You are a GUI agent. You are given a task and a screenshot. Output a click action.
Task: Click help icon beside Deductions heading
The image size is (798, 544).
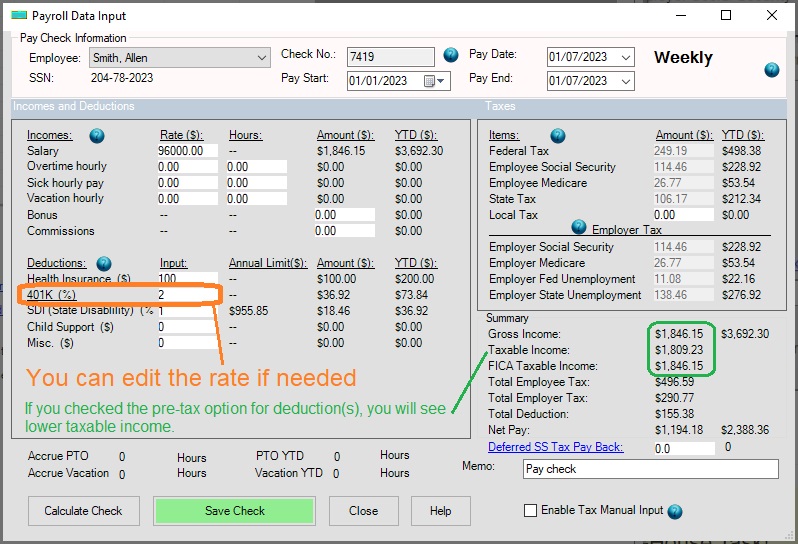(104, 263)
